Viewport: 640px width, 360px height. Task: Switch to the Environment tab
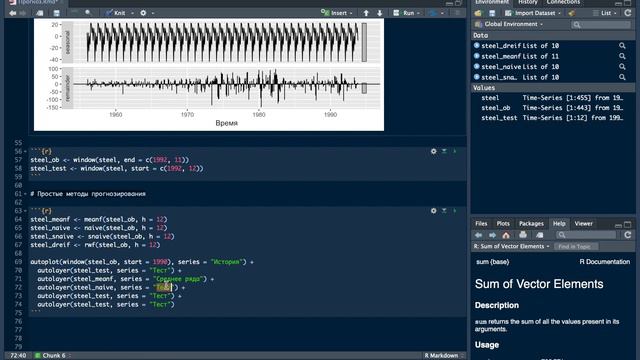tap(492, 2)
